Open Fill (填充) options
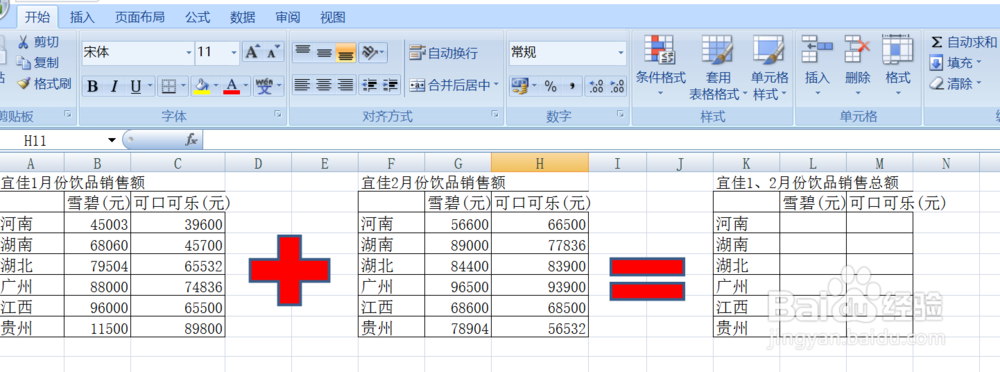1000x372 pixels. point(955,63)
